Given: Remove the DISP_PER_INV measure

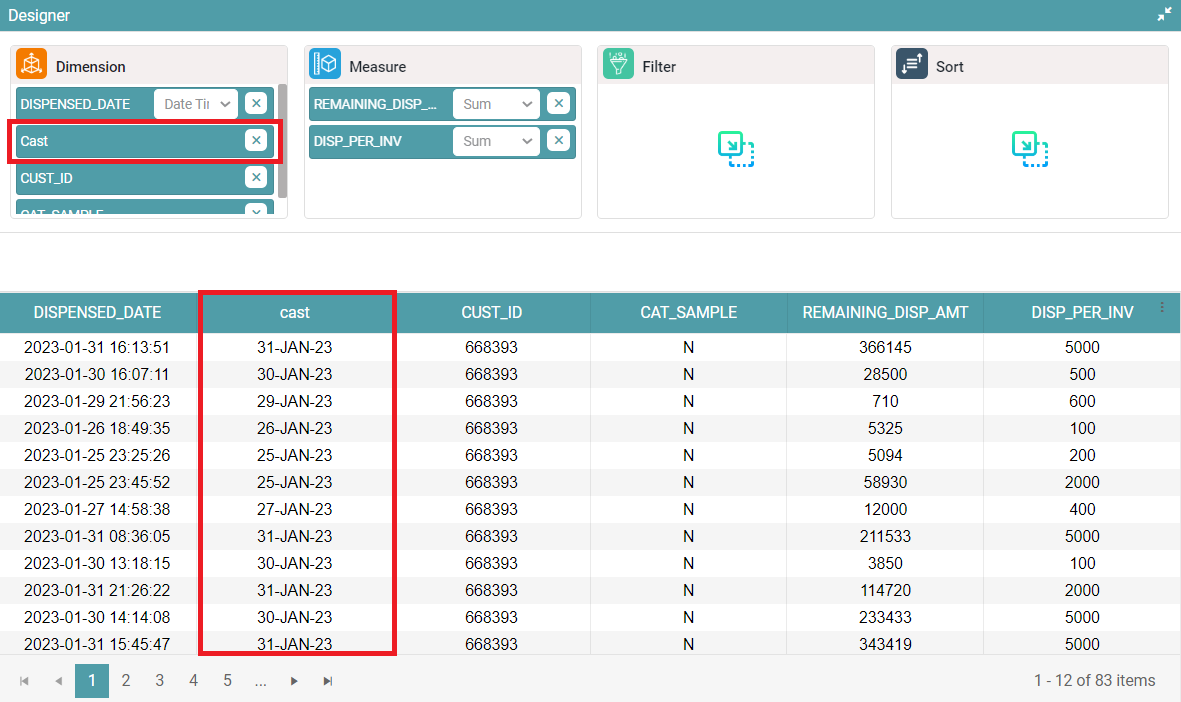Looking at the screenshot, I should pyautogui.click(x=558, y=141).
